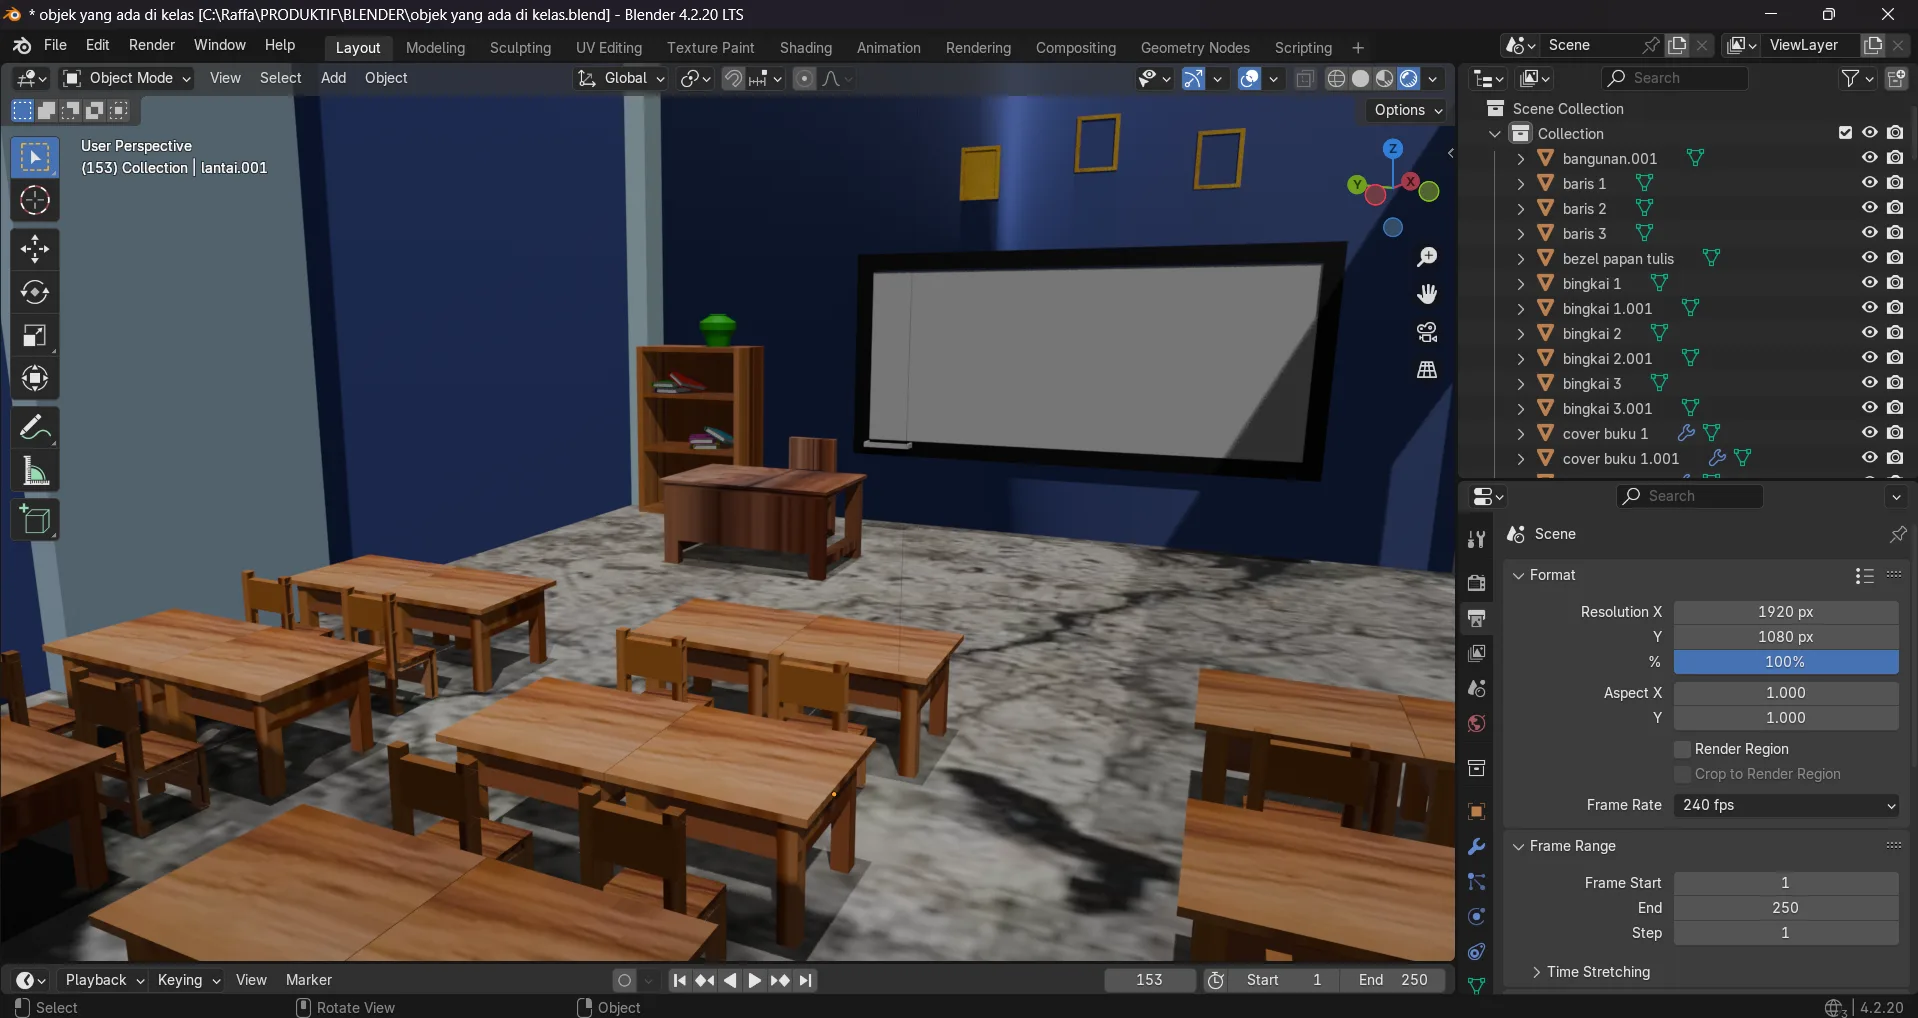Click the zoom magnifier in viewport
Screen dimensions: 1918x1018
[x=1427, y=257]
